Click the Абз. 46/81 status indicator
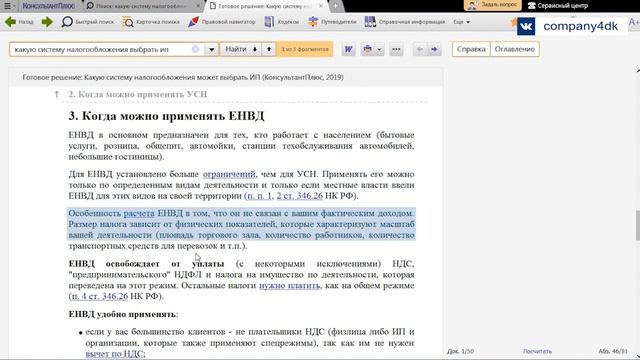 tap(613, 351)
